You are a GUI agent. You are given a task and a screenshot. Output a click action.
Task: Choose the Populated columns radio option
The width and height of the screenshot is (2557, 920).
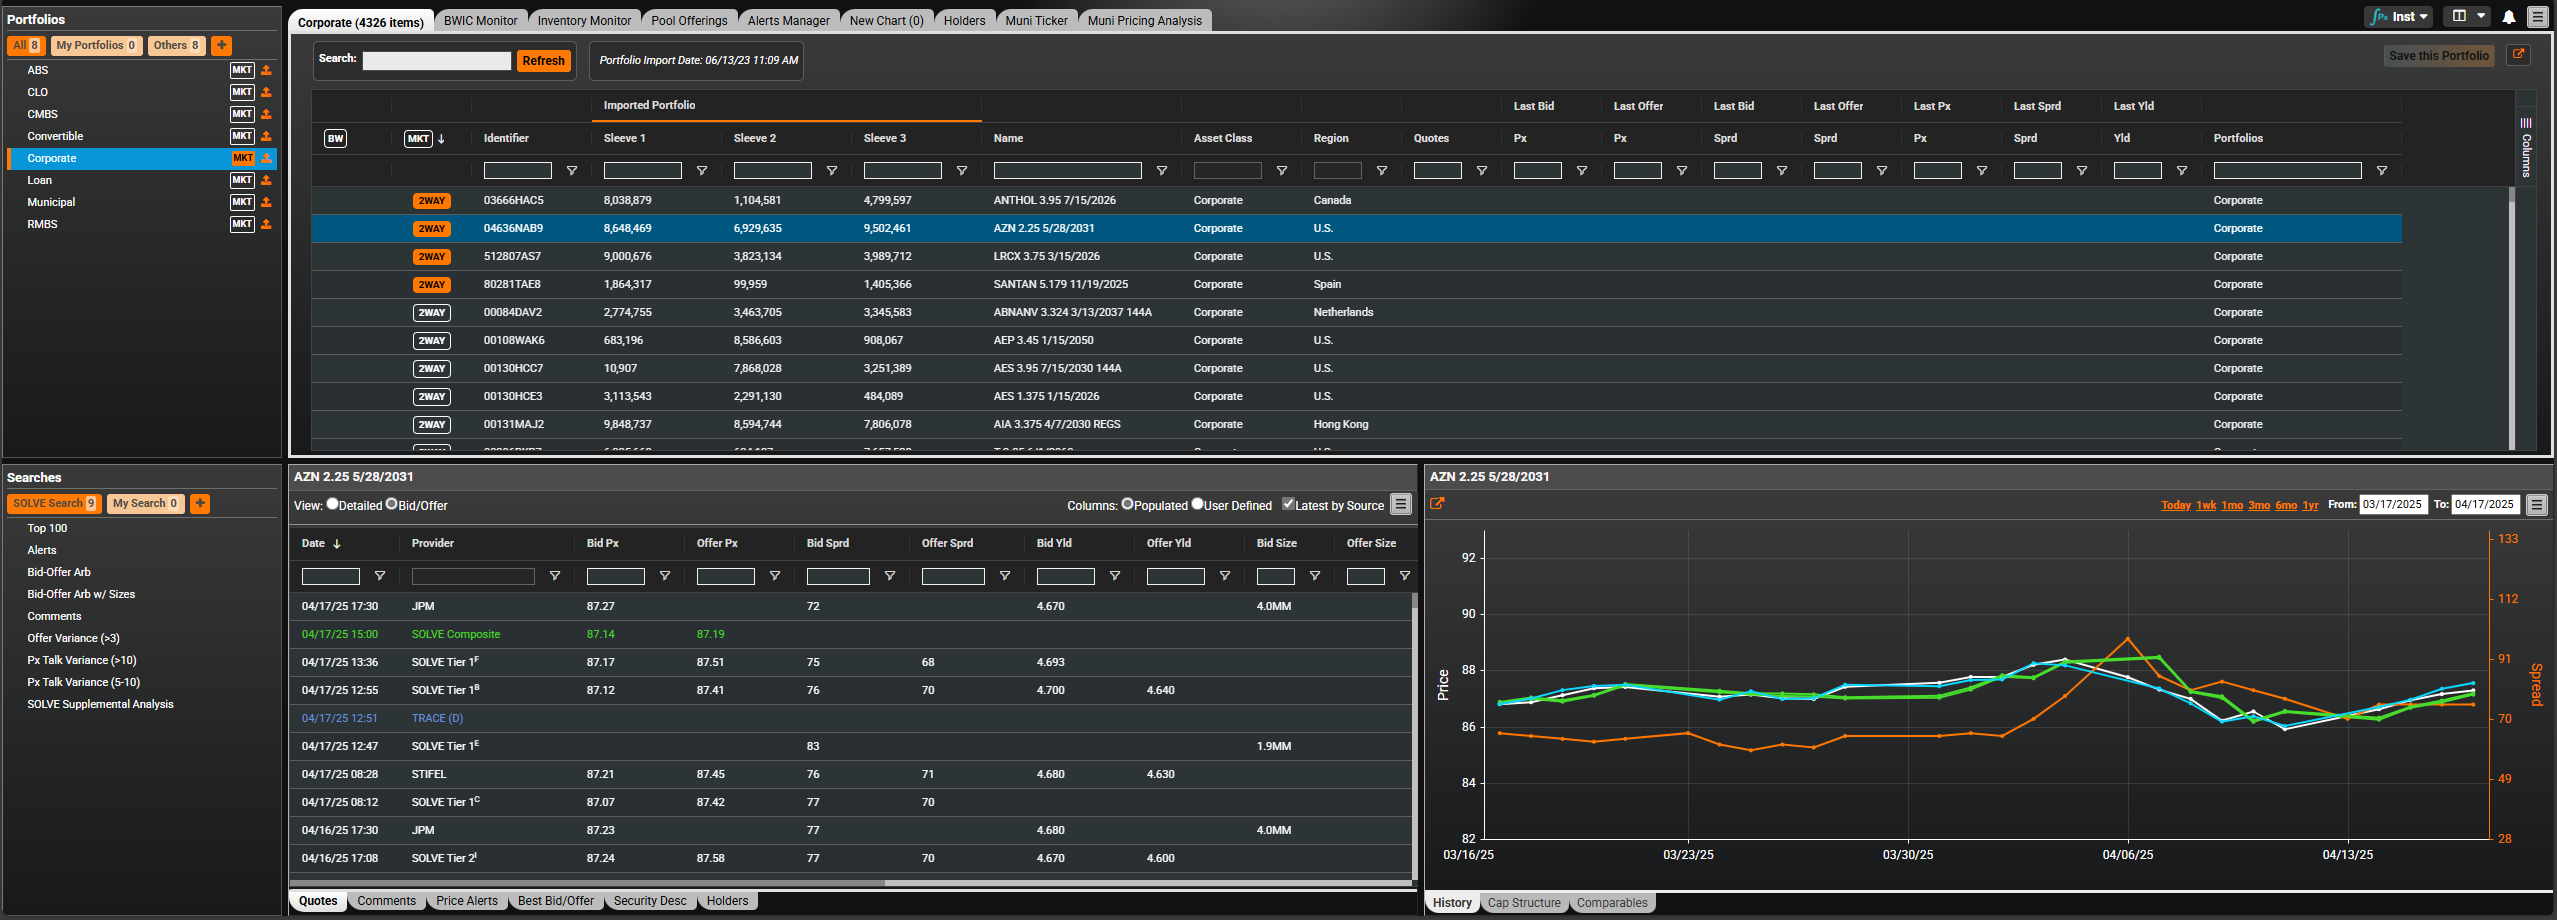click(x=1127, y=505)
